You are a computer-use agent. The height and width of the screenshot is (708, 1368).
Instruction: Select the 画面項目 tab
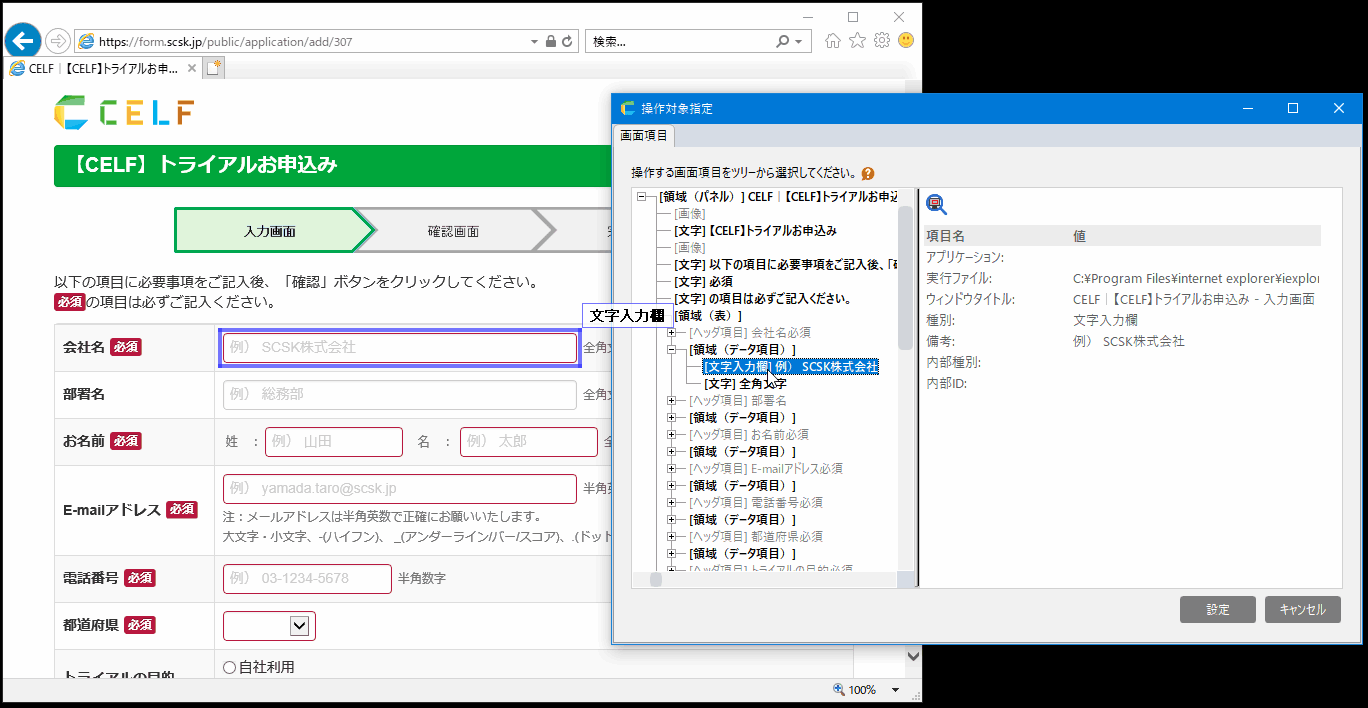644,135
